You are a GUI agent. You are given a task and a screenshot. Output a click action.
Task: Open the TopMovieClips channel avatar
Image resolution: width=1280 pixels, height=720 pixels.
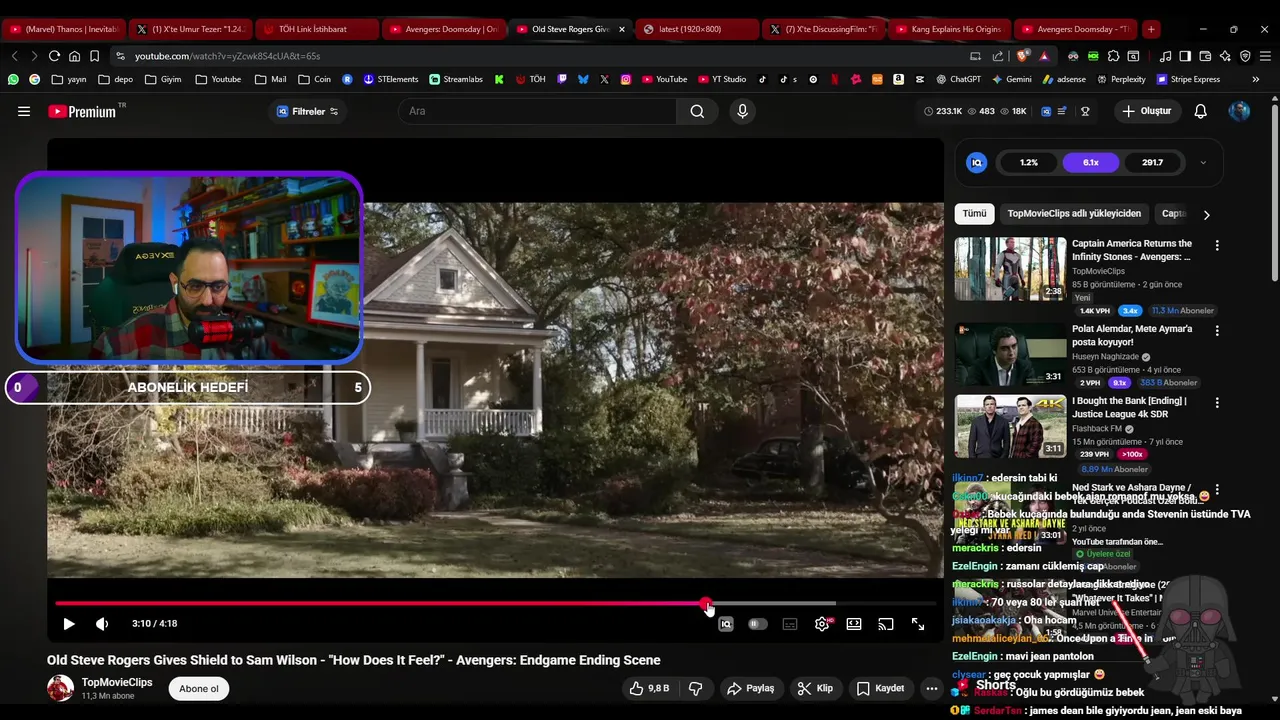point(60,688)
